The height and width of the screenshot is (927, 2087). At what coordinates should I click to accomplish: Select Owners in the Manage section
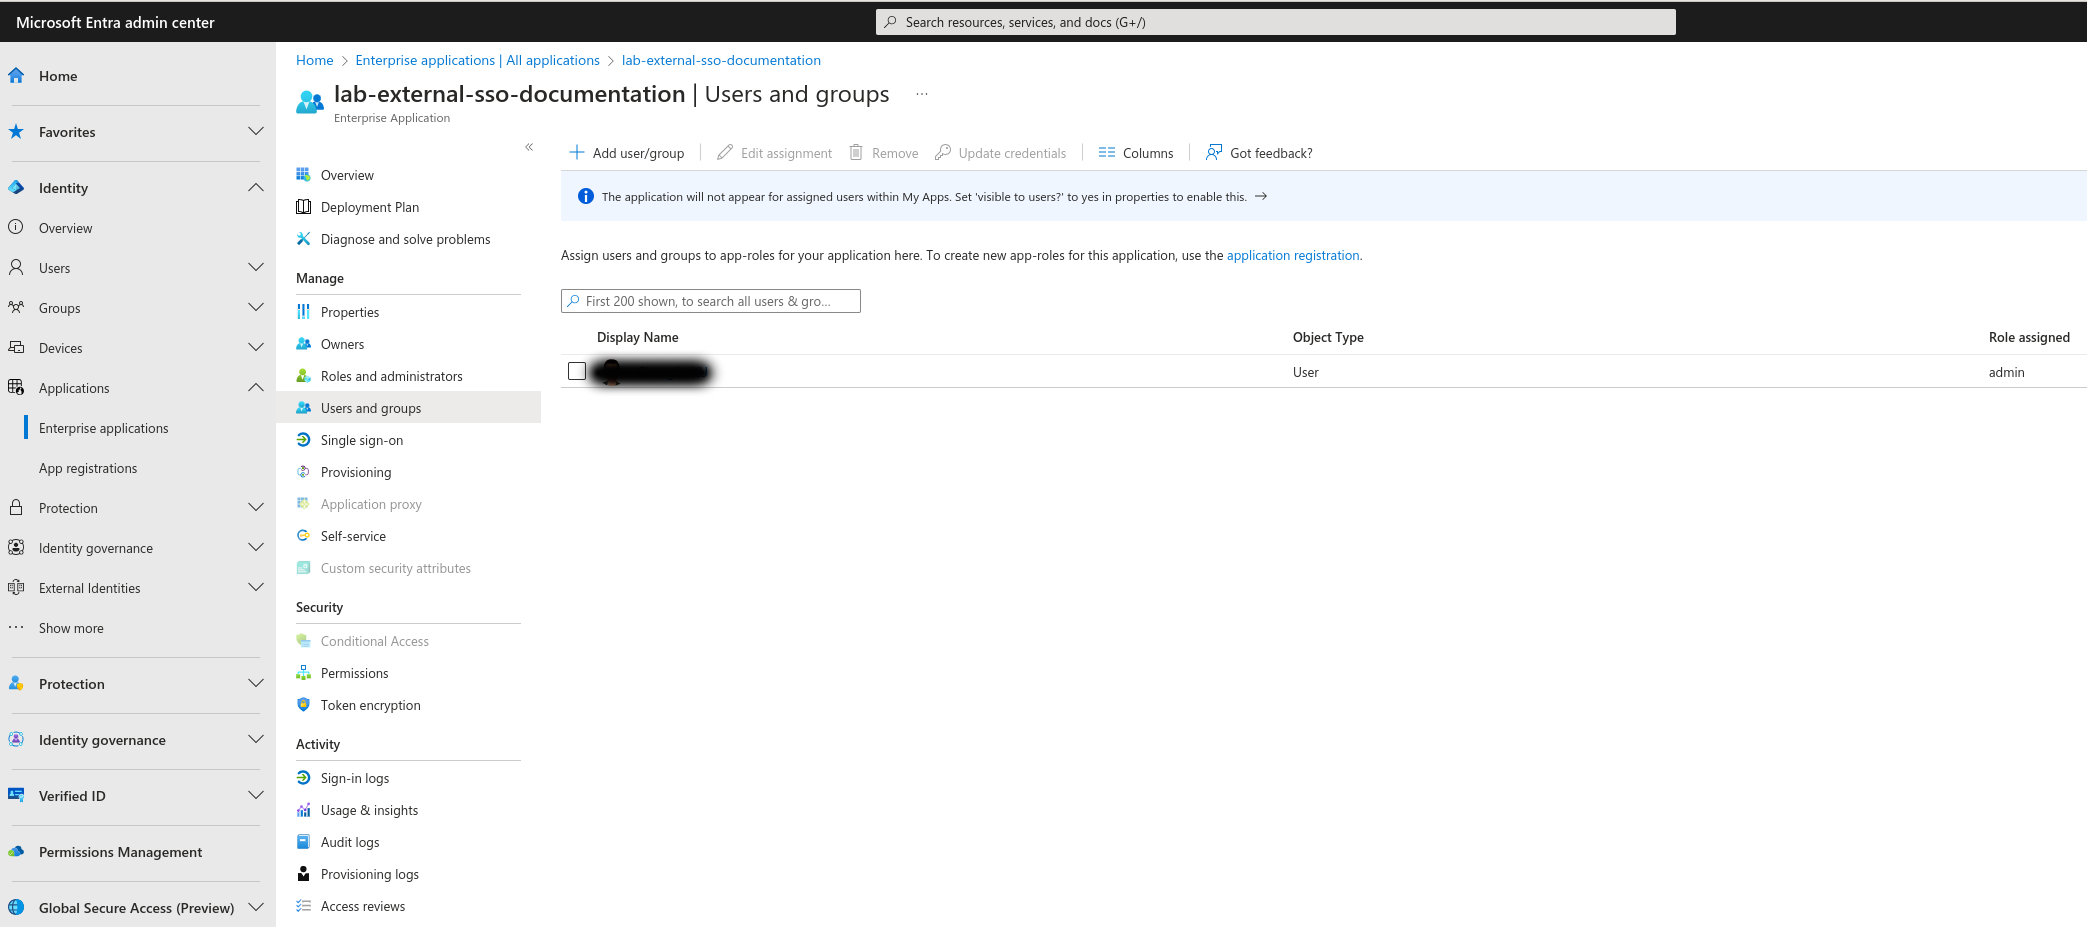click(x=342, y=344)
